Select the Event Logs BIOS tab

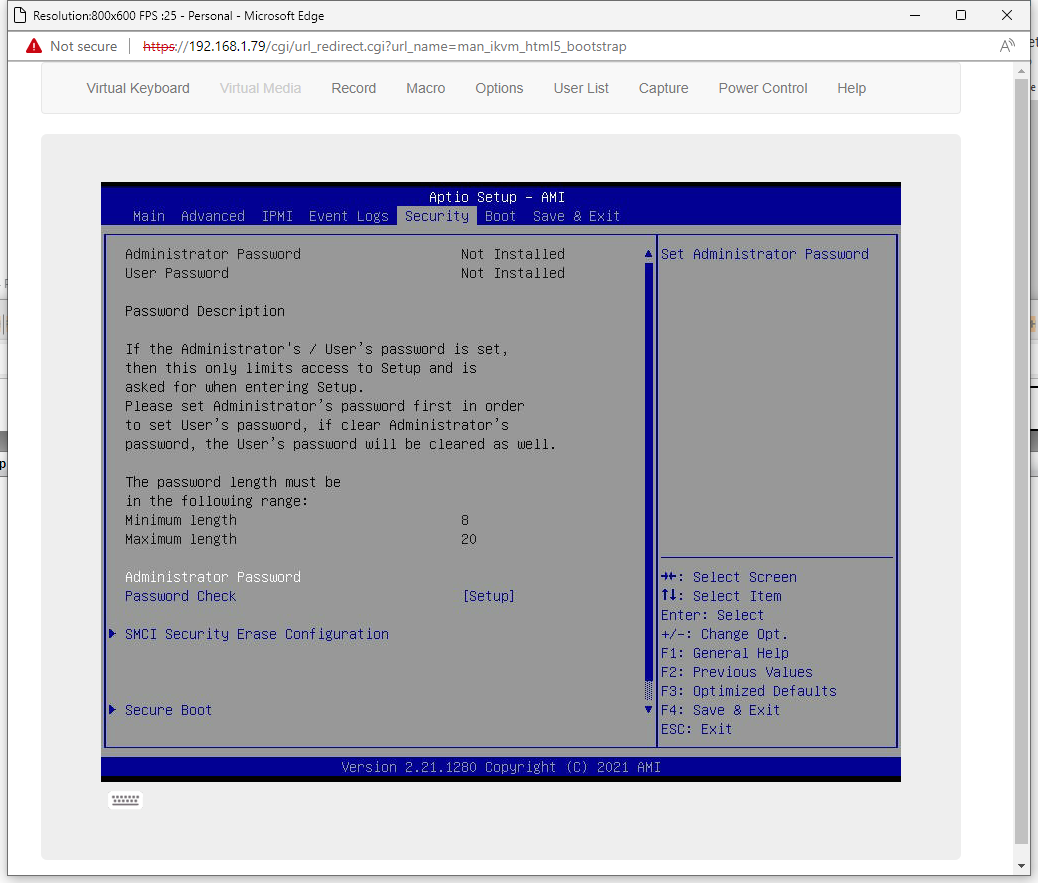pyautogui.click(x=348, y=216)
